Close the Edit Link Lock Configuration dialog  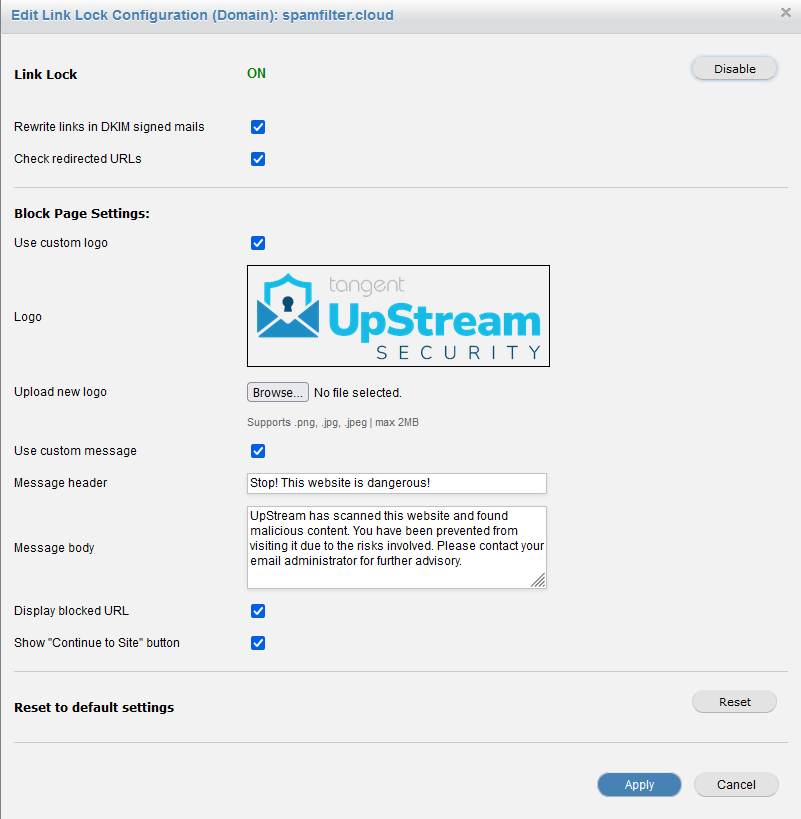(786, 13)
